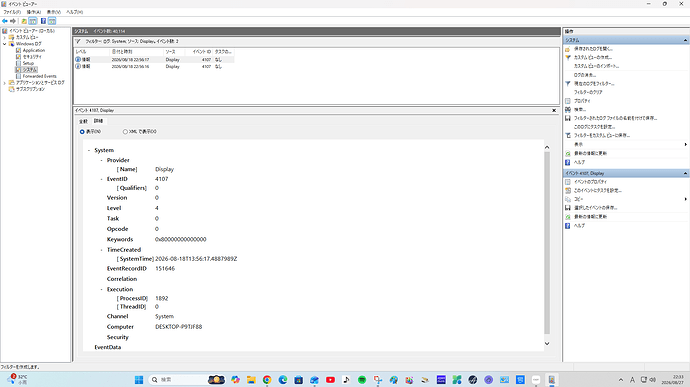This screenshot has height=387, width=690.
Task: Click refresh icon under システム actions
Action: click(x=568, y=154)
